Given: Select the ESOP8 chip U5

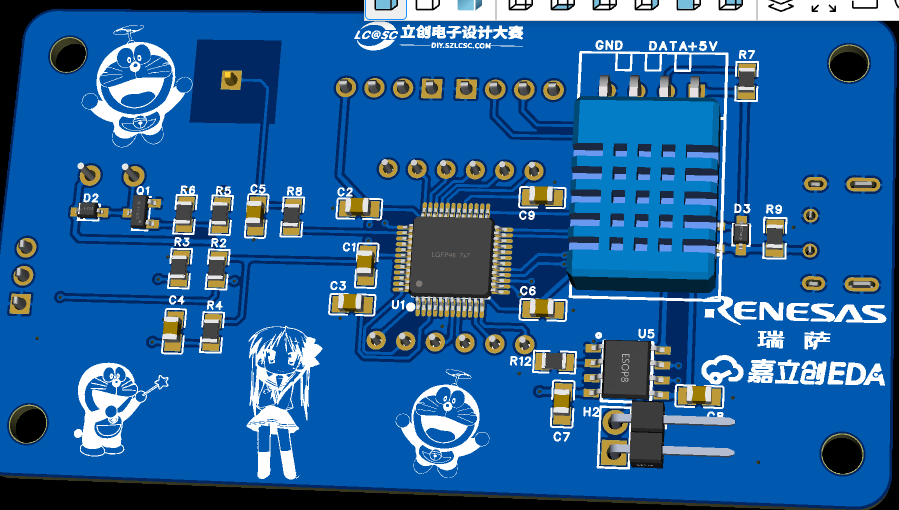Looking at the screenshot, I should (626, 370).
